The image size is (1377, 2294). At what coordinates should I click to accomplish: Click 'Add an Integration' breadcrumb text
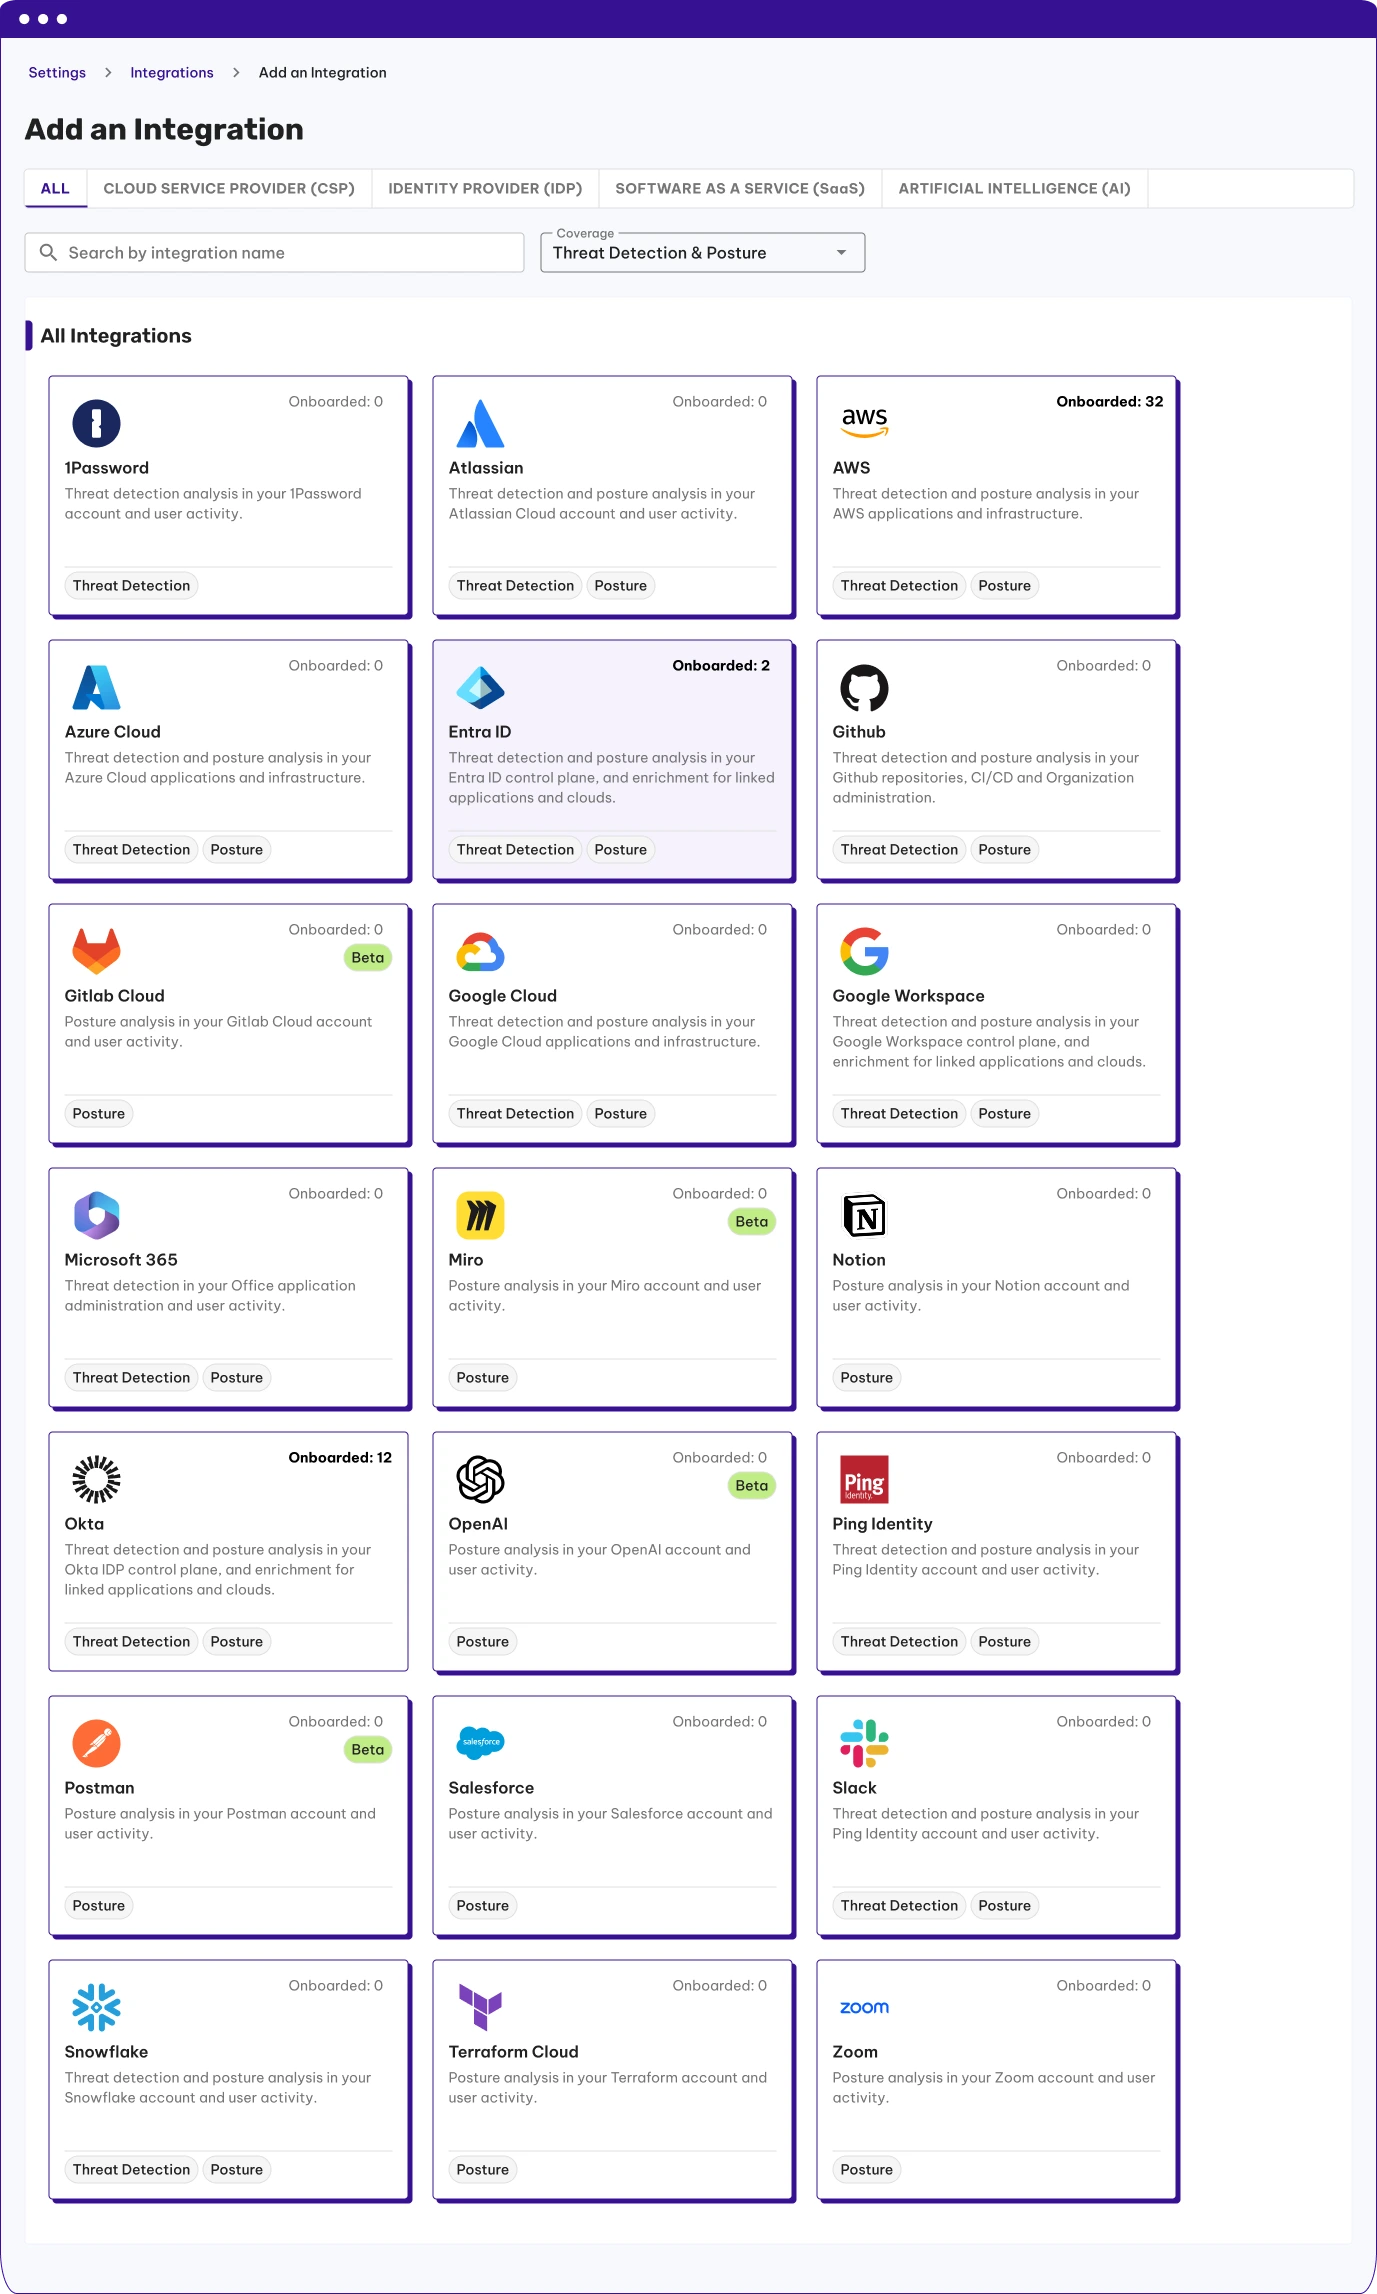(322, 72)
